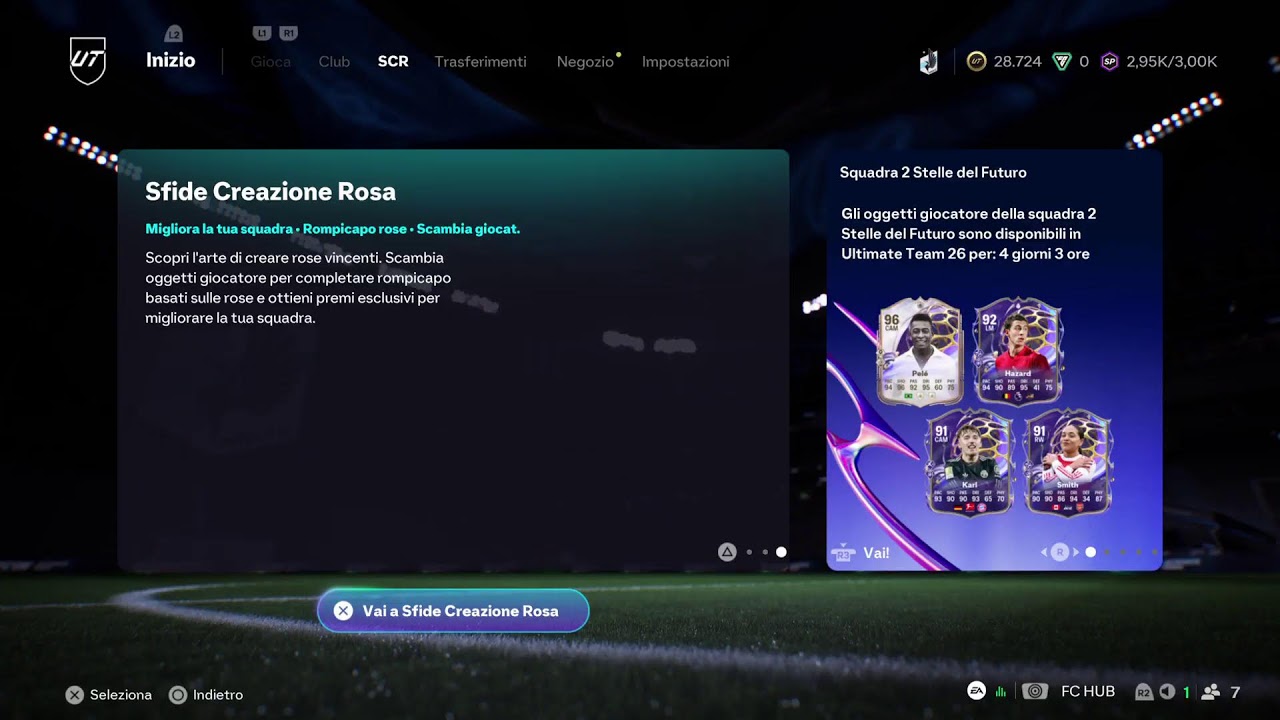Click the triangle button icon in tile pager
This screenshot has height=720, width=1280.
[x=727, y=552]
